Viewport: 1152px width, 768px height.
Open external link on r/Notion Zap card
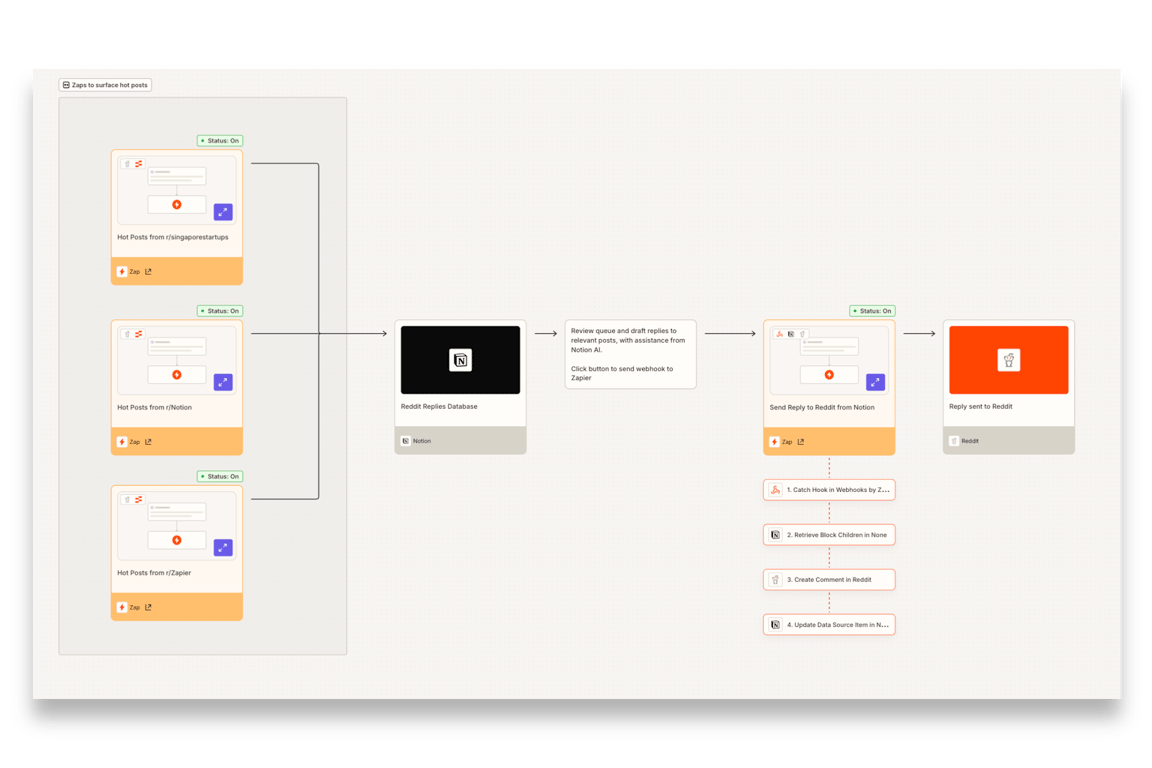coord(148,442)
